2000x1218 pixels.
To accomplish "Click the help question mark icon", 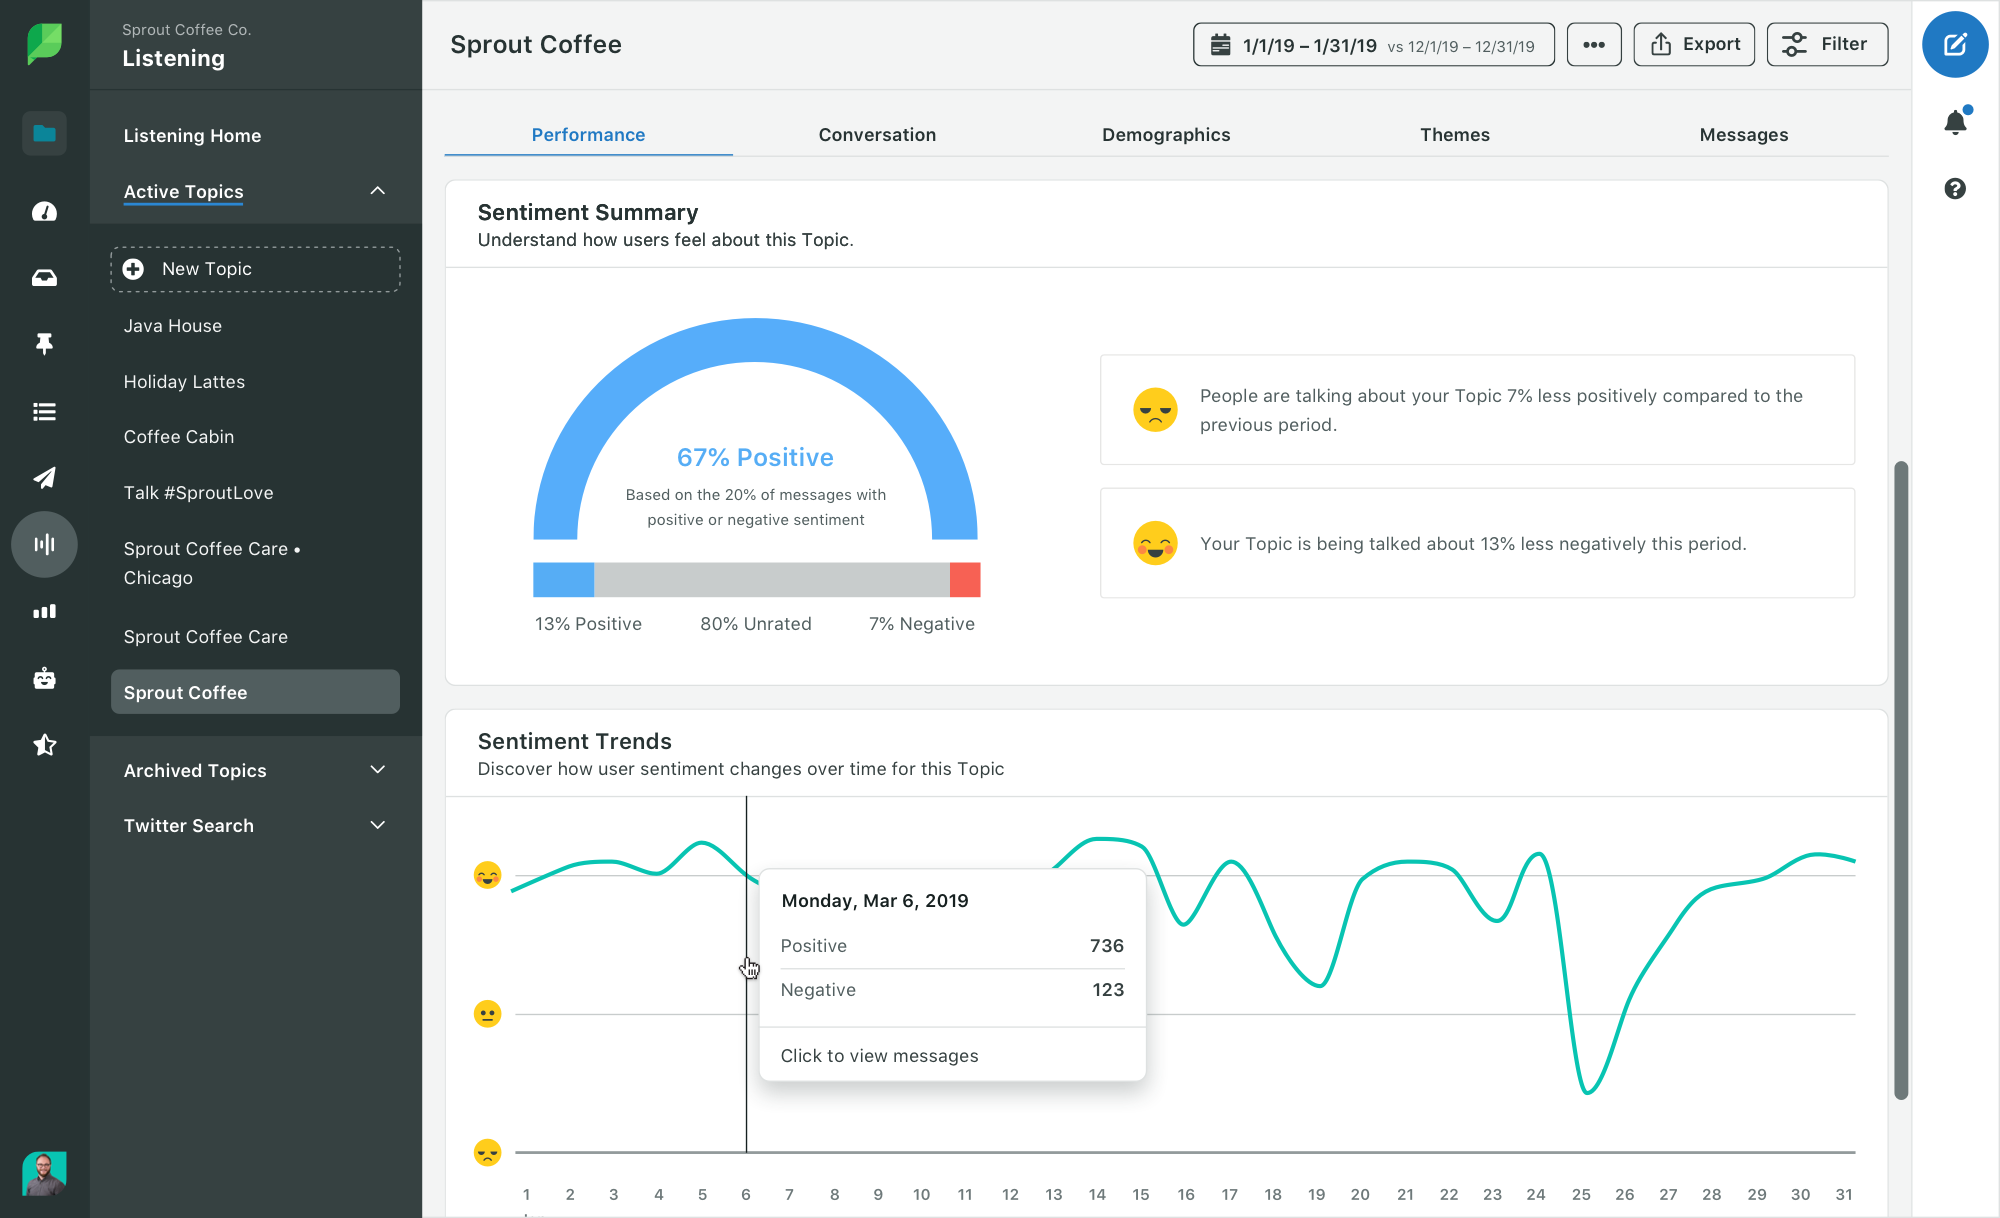I will pos(1954,189).
